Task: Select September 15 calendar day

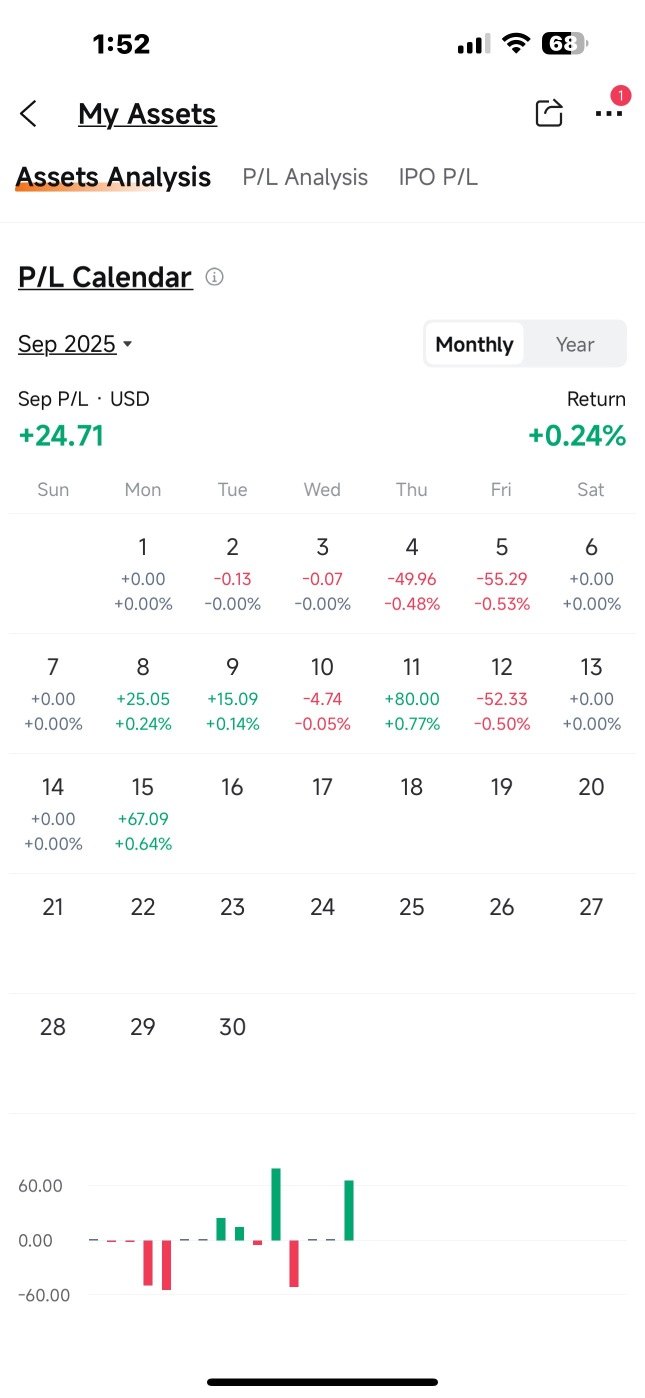Action: [x=143, y=813]
